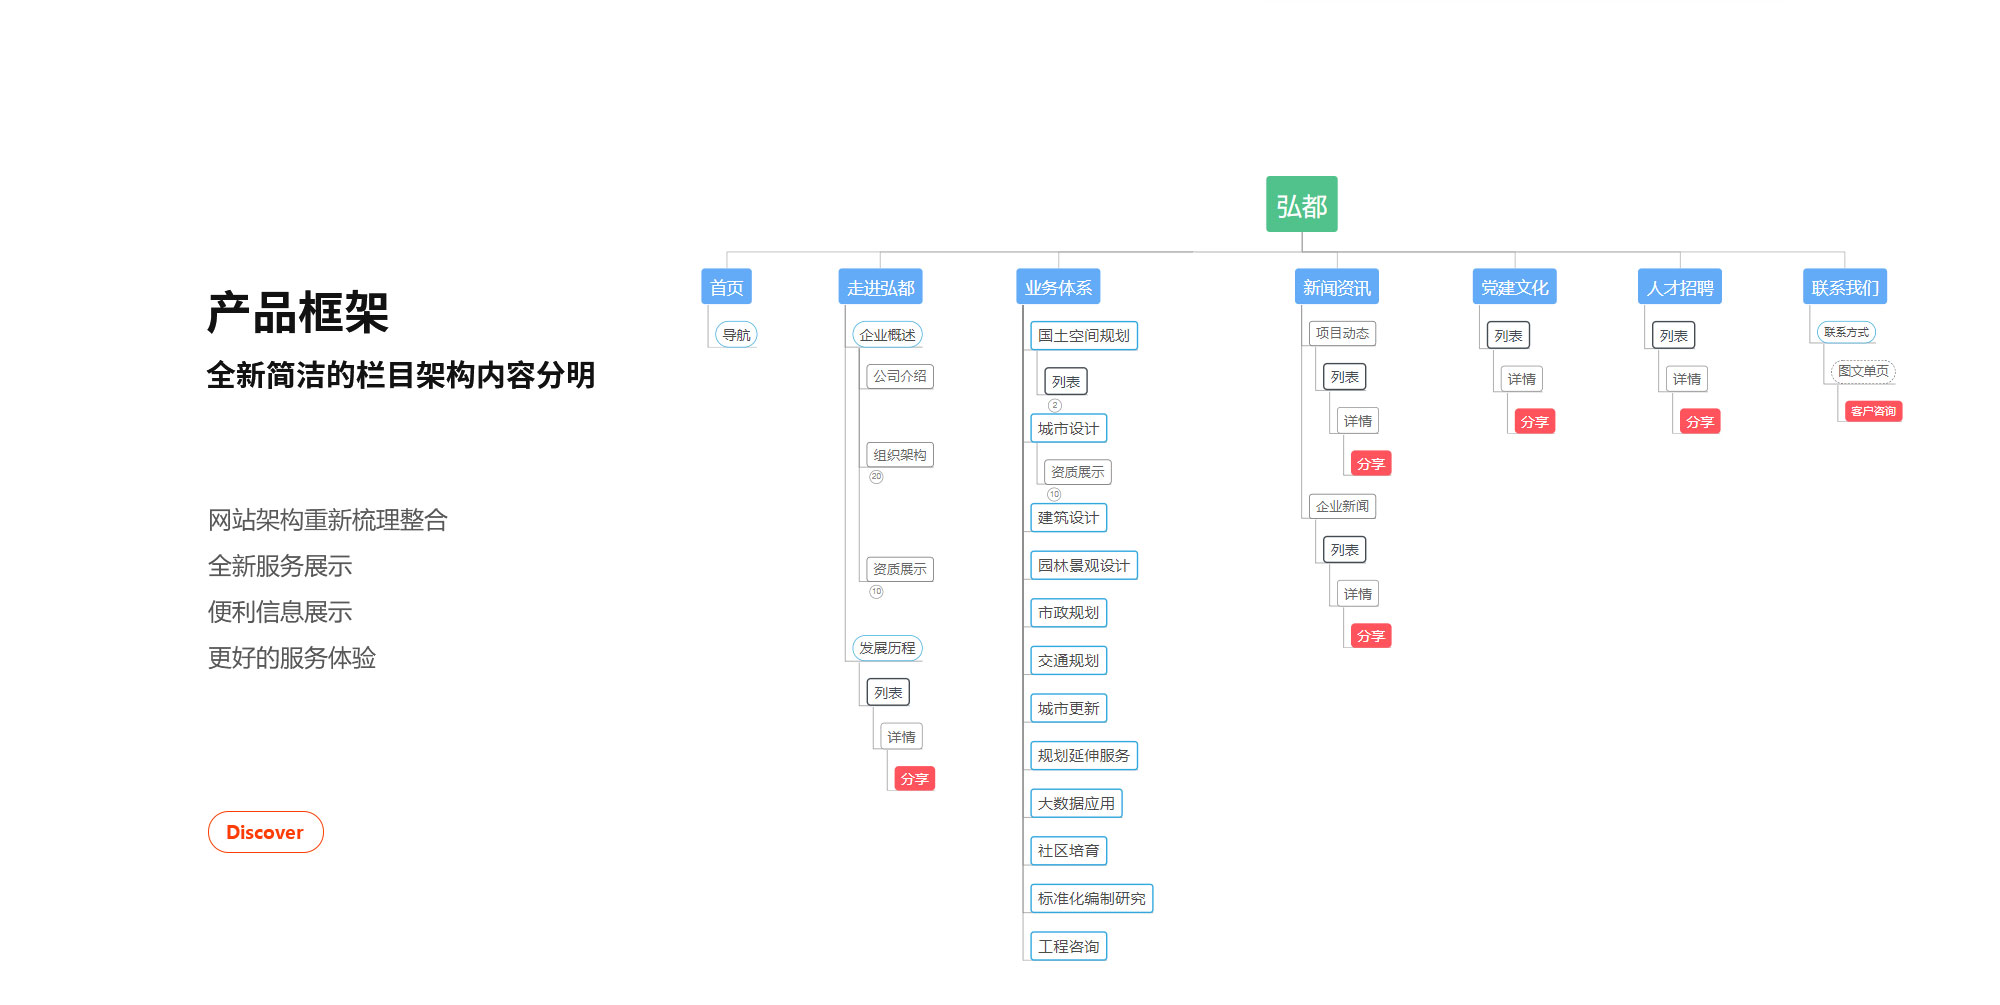This screenshot has width=2000, height=1005.
Task: Open the 首页 top-level node
Action: [x=726, y=288]
